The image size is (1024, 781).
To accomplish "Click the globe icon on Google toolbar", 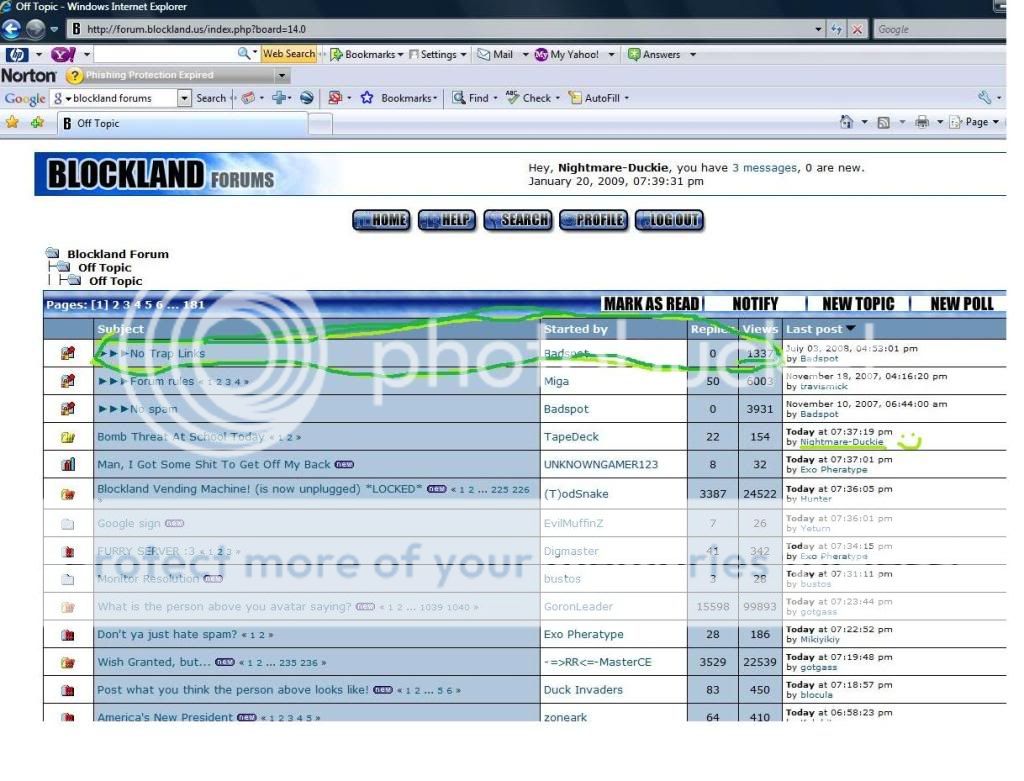I will point(307,98).
